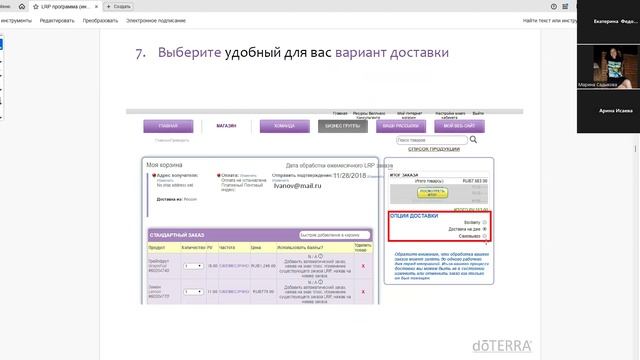The image size is (640, 360).
Task: Click the purple ГЛАВНАЯ button in the slide
Action: tap(168, 126)
